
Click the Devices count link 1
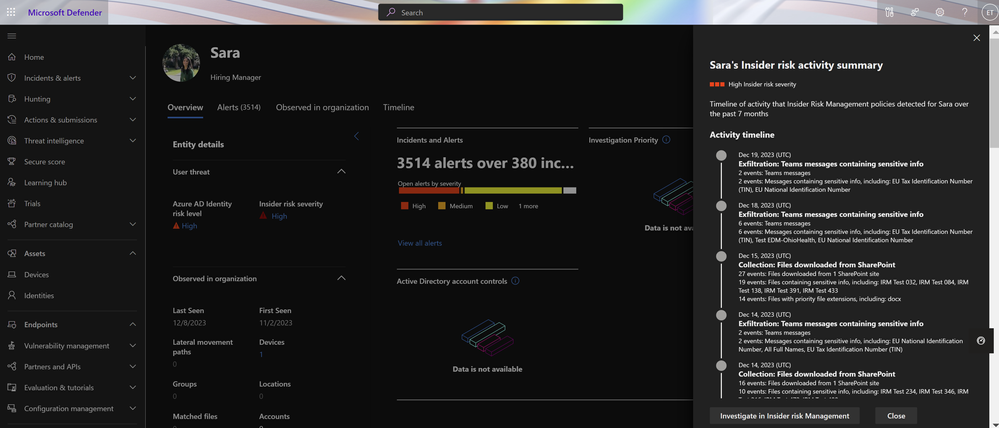coord(261,354)
